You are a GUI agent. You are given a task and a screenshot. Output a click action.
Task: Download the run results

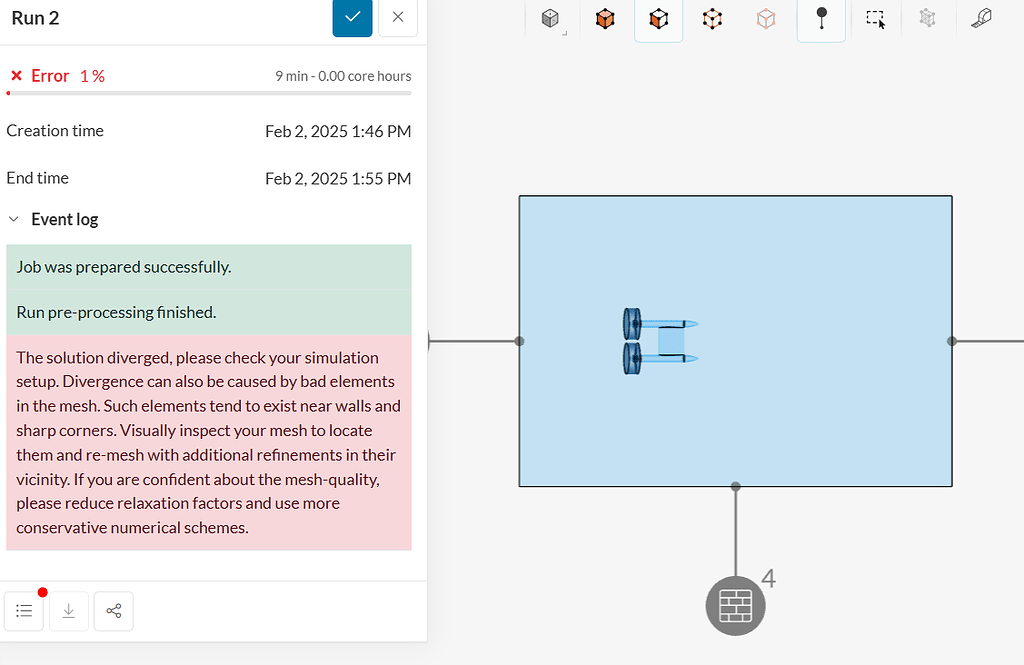[x=69, y=611]
